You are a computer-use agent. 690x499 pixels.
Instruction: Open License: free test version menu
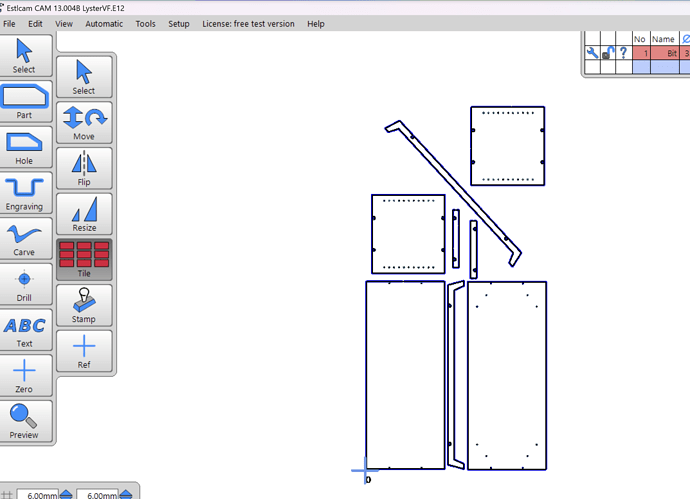point(248,24)
